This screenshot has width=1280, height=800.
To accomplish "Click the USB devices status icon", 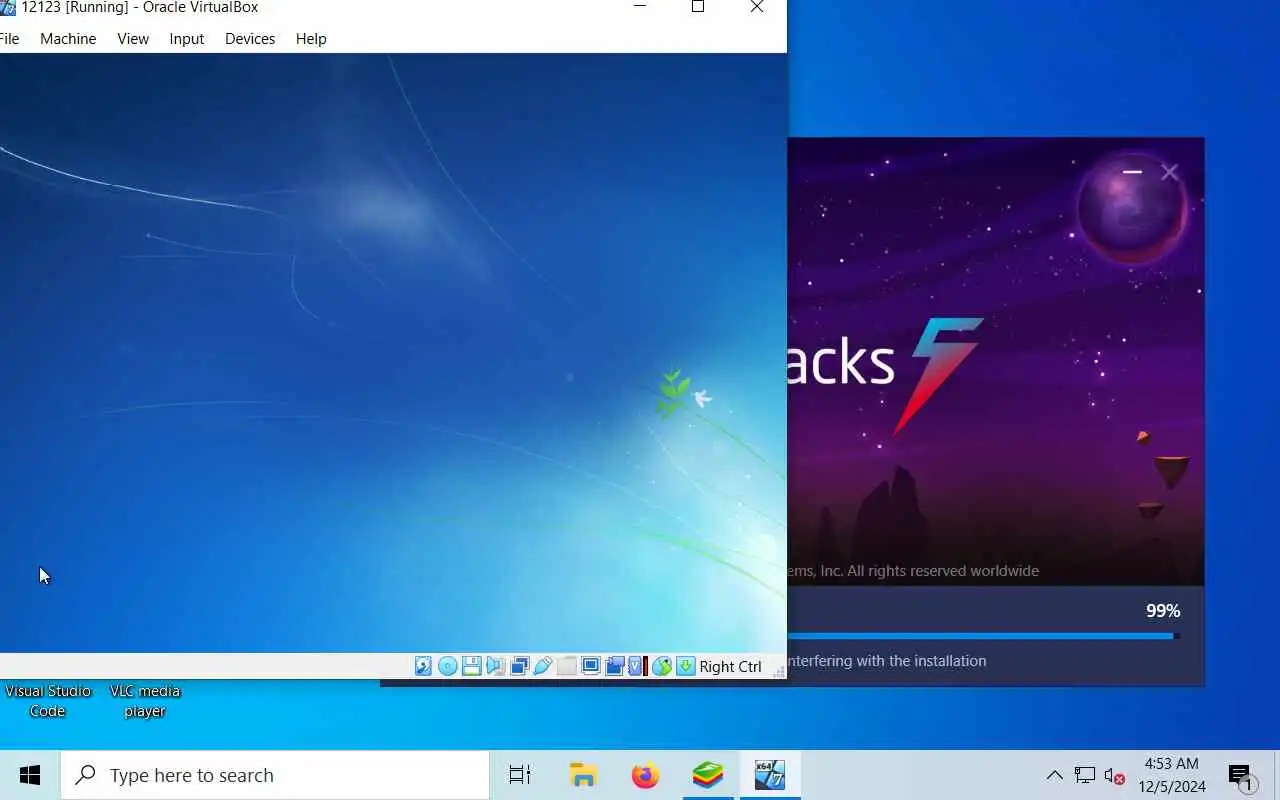I will (x=543, y=666).
